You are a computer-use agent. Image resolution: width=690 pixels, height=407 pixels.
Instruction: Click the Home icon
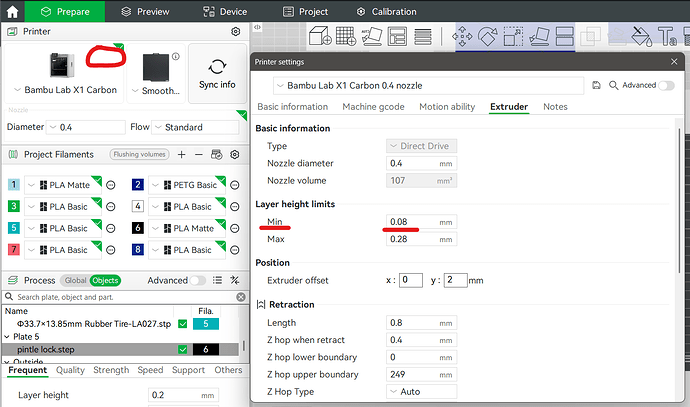coord(12,11)
